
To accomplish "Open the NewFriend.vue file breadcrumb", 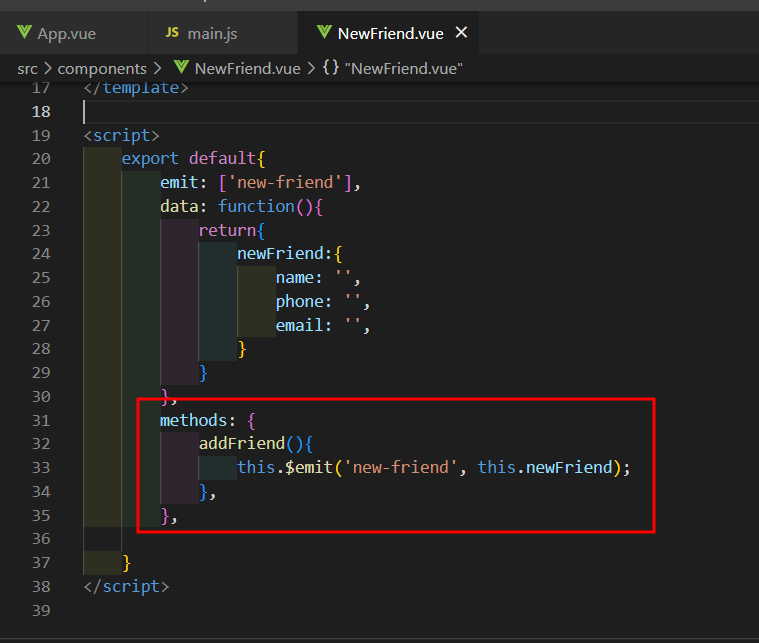I will click(x=247, y=69).
